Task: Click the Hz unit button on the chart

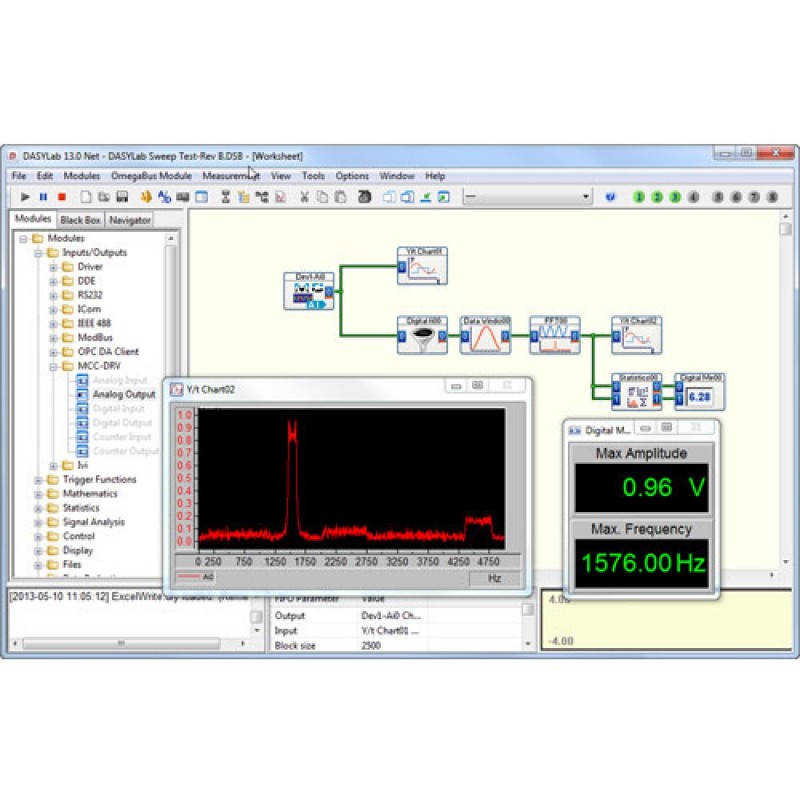Action: [x=494, y=578]
